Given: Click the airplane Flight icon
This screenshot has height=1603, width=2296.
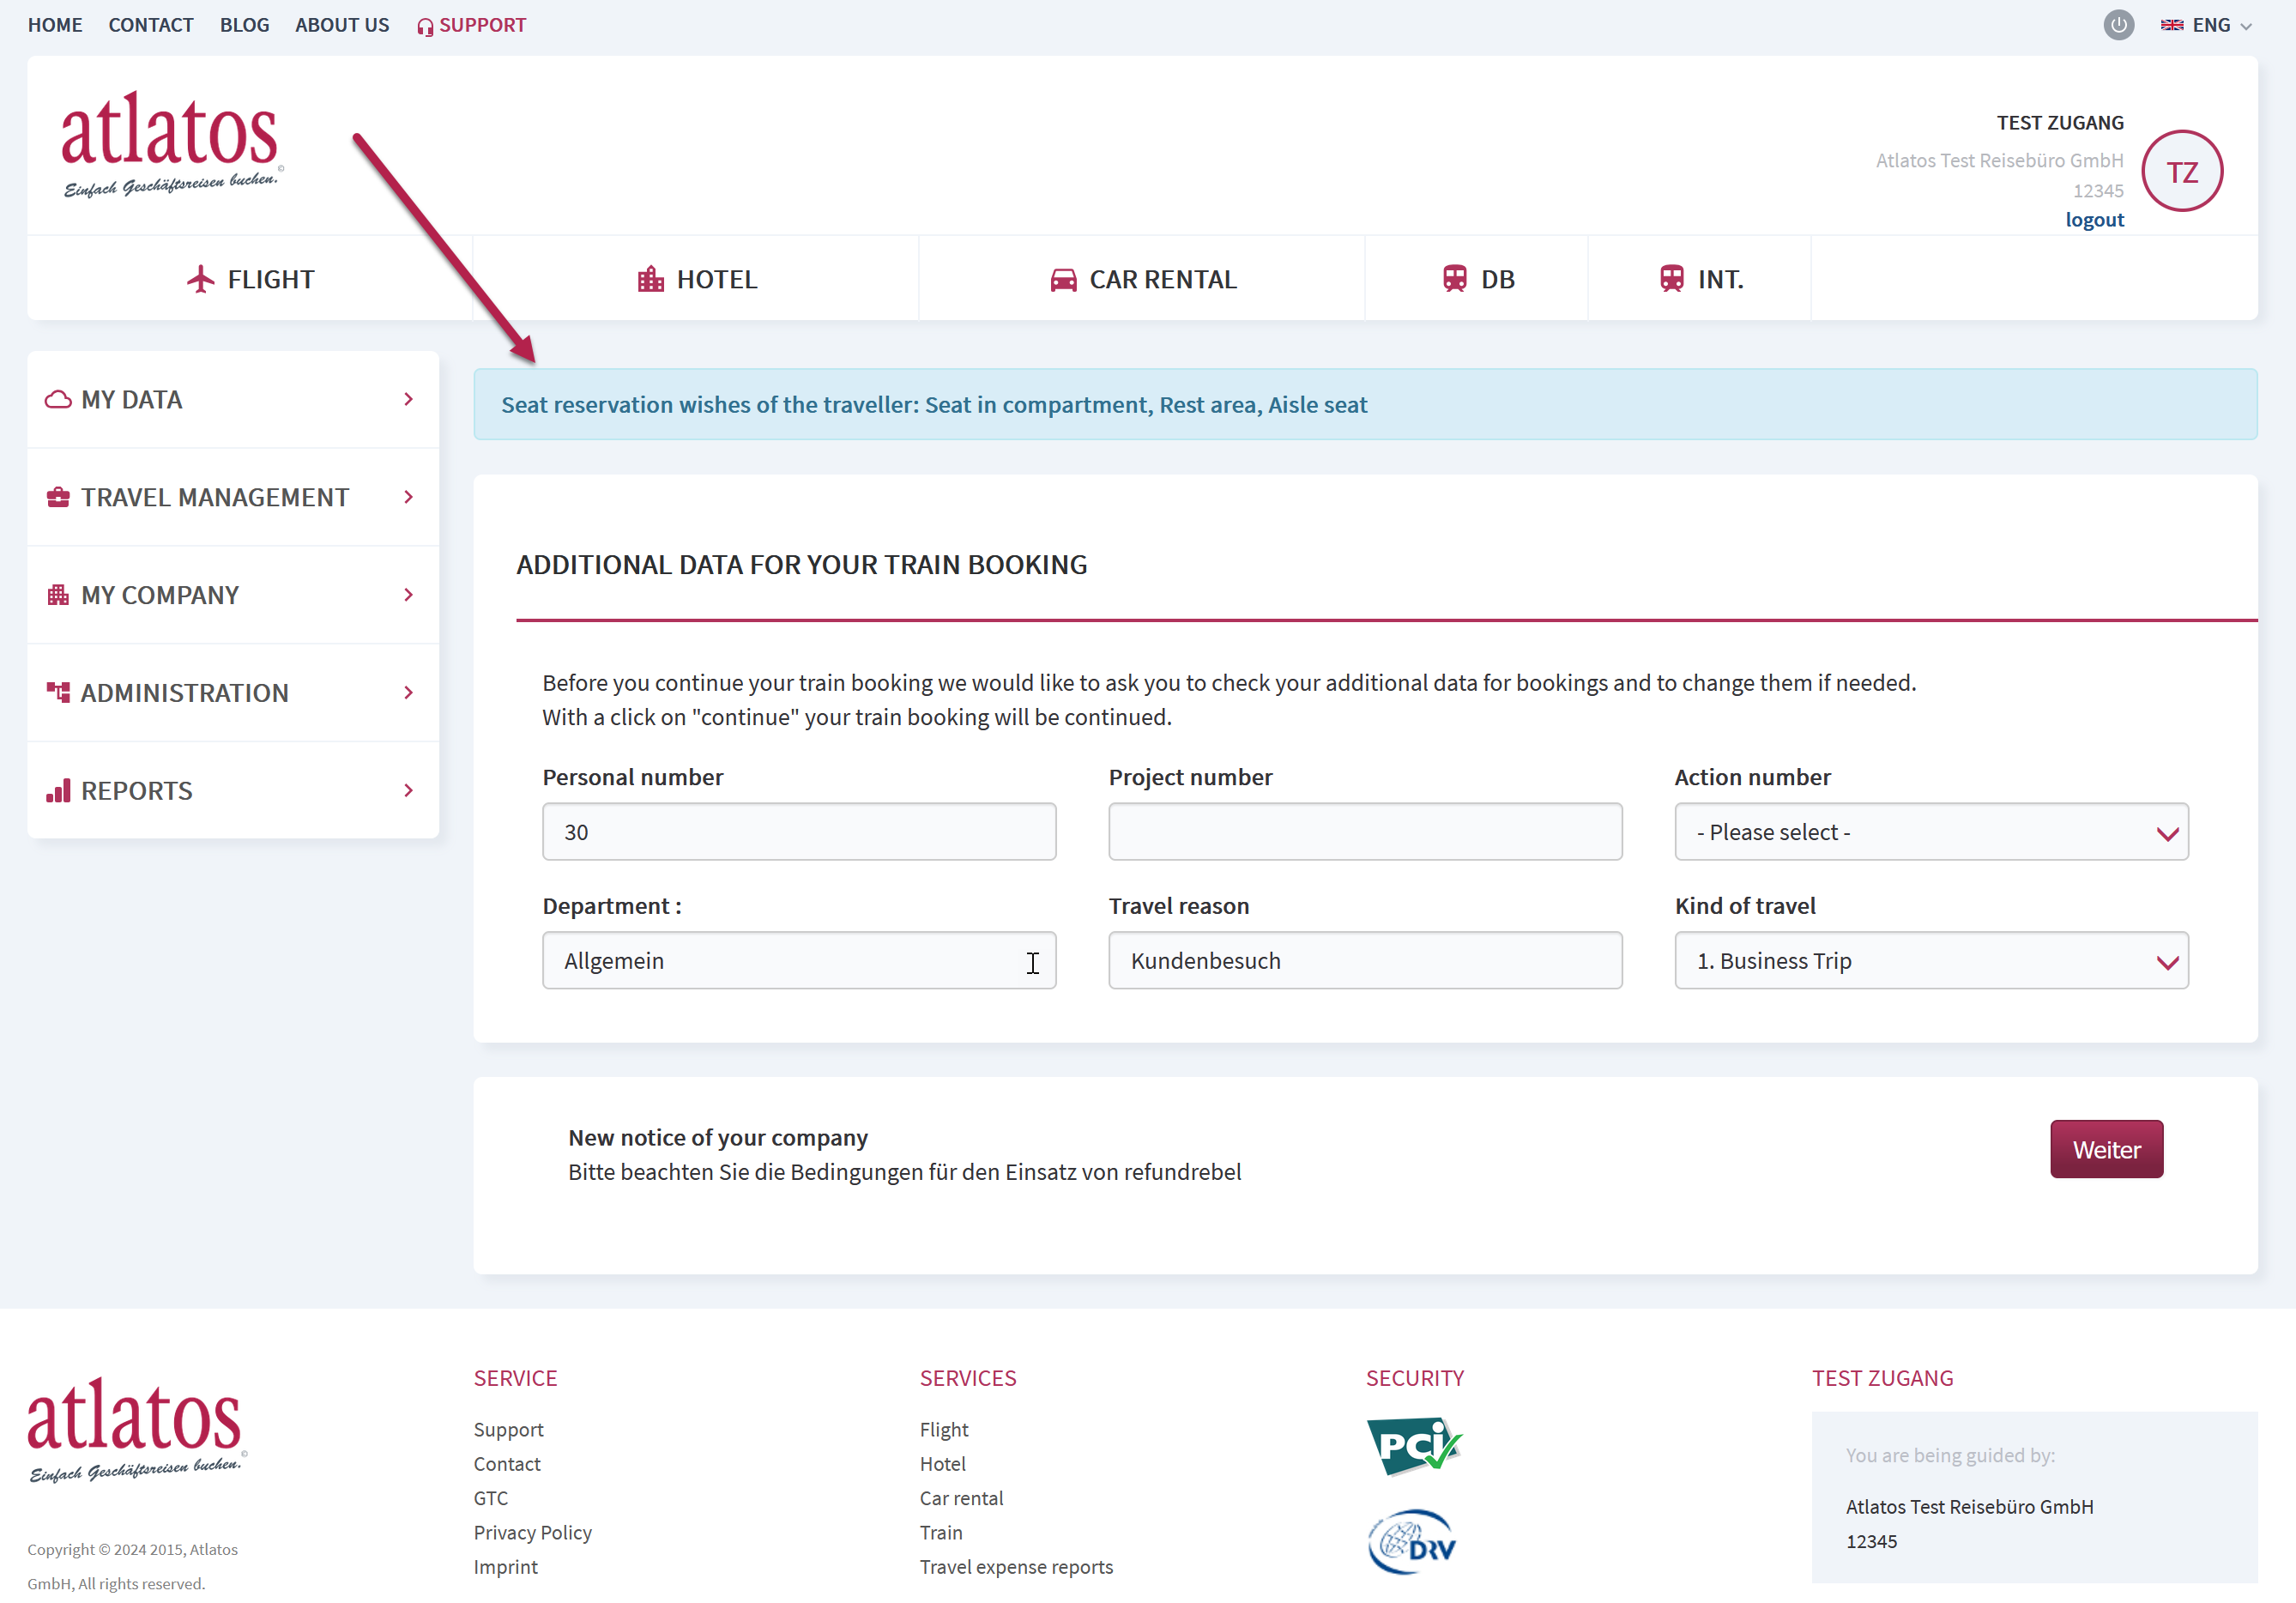Looking at the screenshot, I should pyautogui.click(x=201, y=279).
